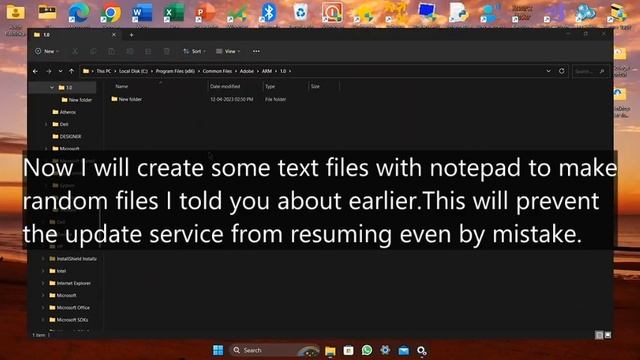Click the Delete trash icon in toolbar
Viewport: 640px width, 360px height.
tap(167, 51)
